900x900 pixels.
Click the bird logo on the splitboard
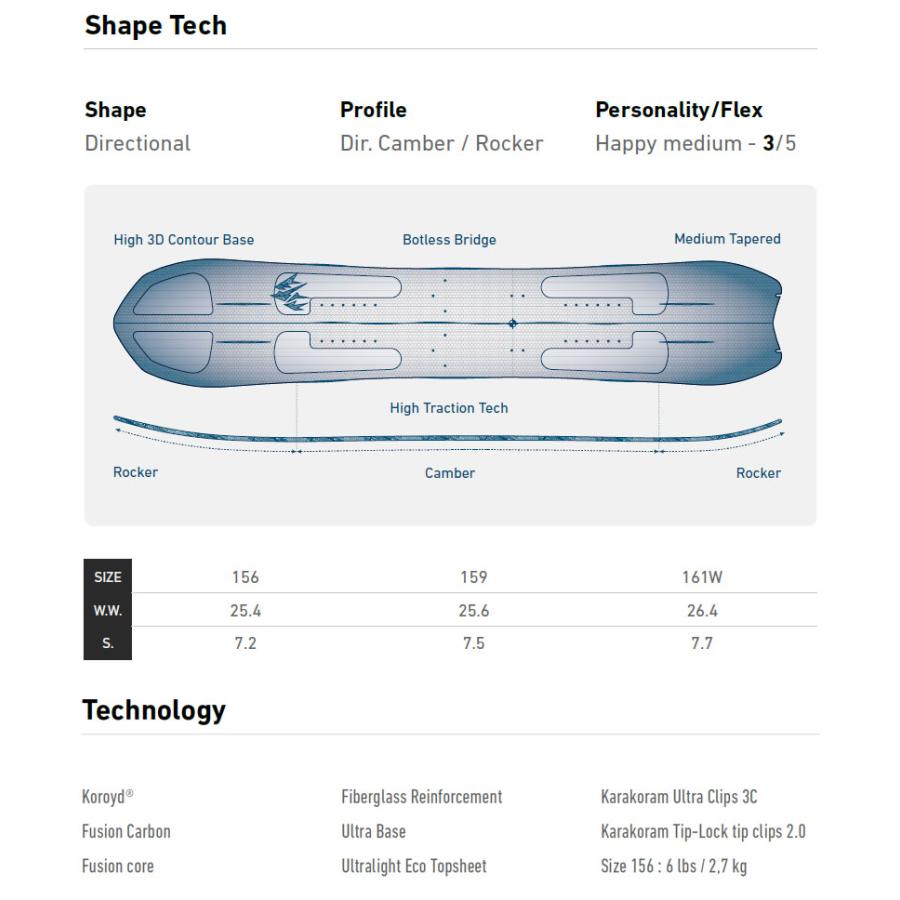click(x=289, y=292)
